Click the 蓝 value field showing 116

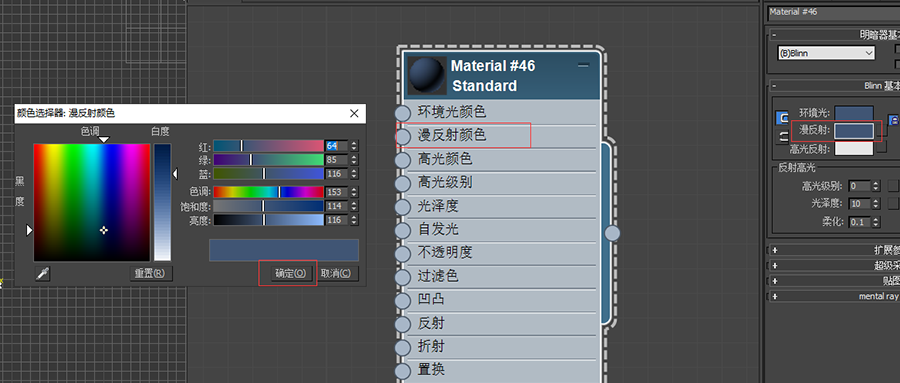point(337,173)
